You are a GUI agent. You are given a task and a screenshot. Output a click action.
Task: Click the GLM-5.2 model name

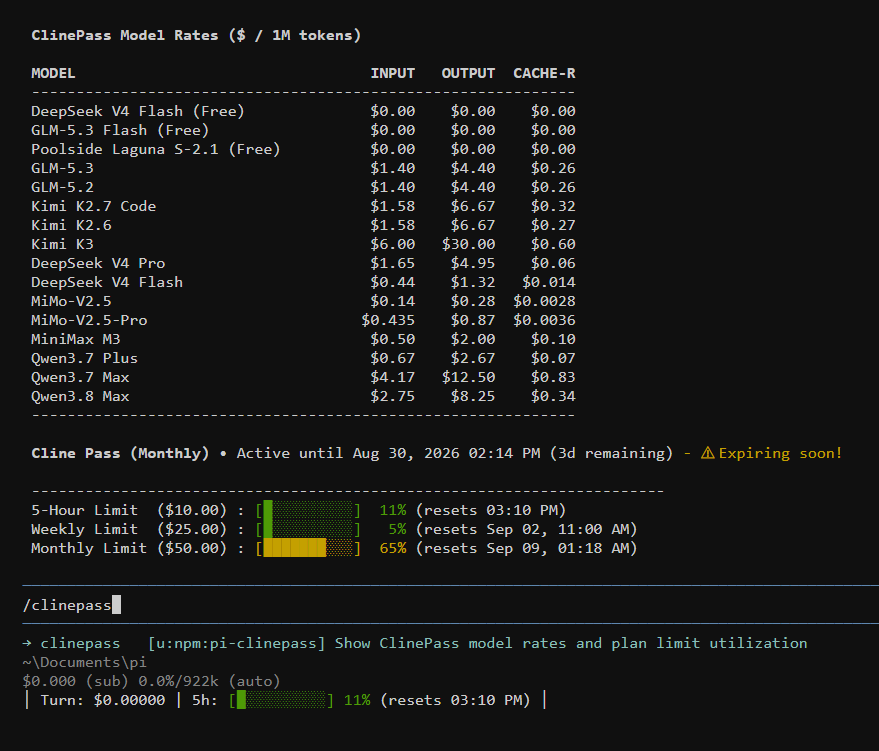[x=62, y=187]
